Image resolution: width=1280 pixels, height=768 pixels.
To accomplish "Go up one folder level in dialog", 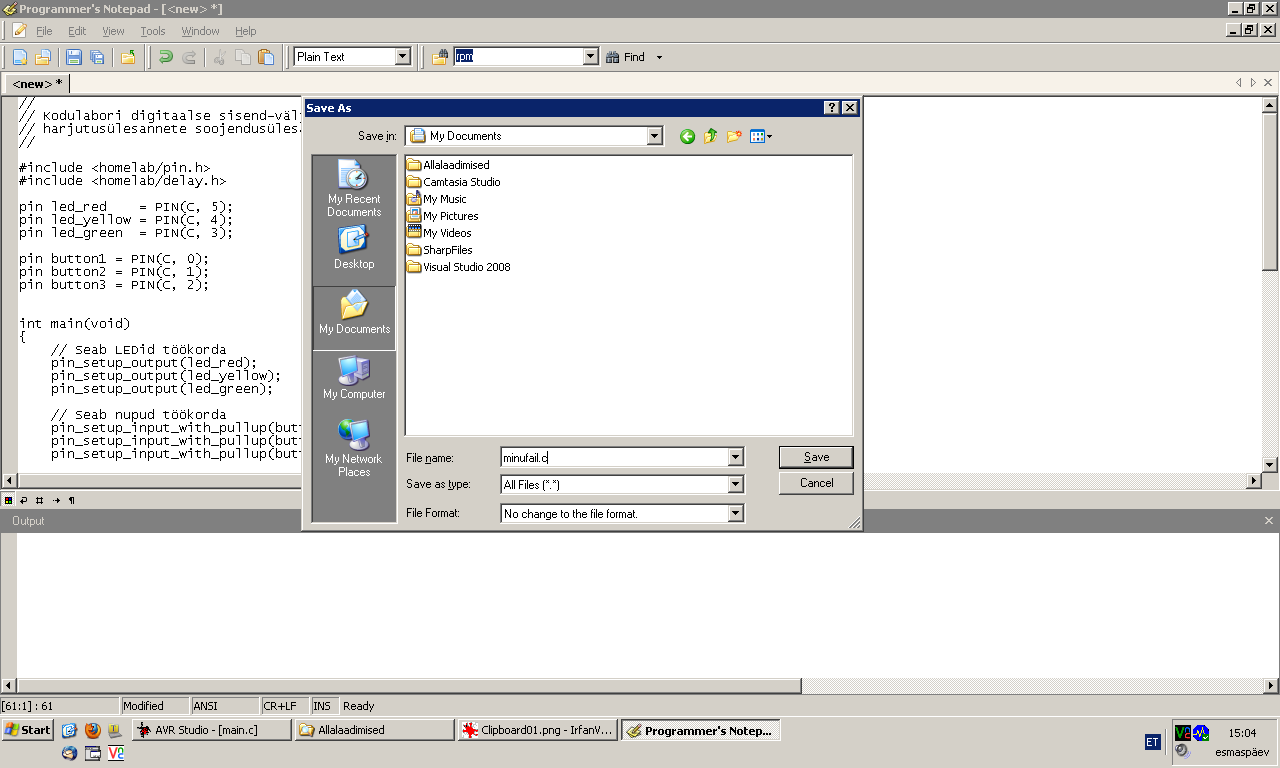I will click(710, 137).
